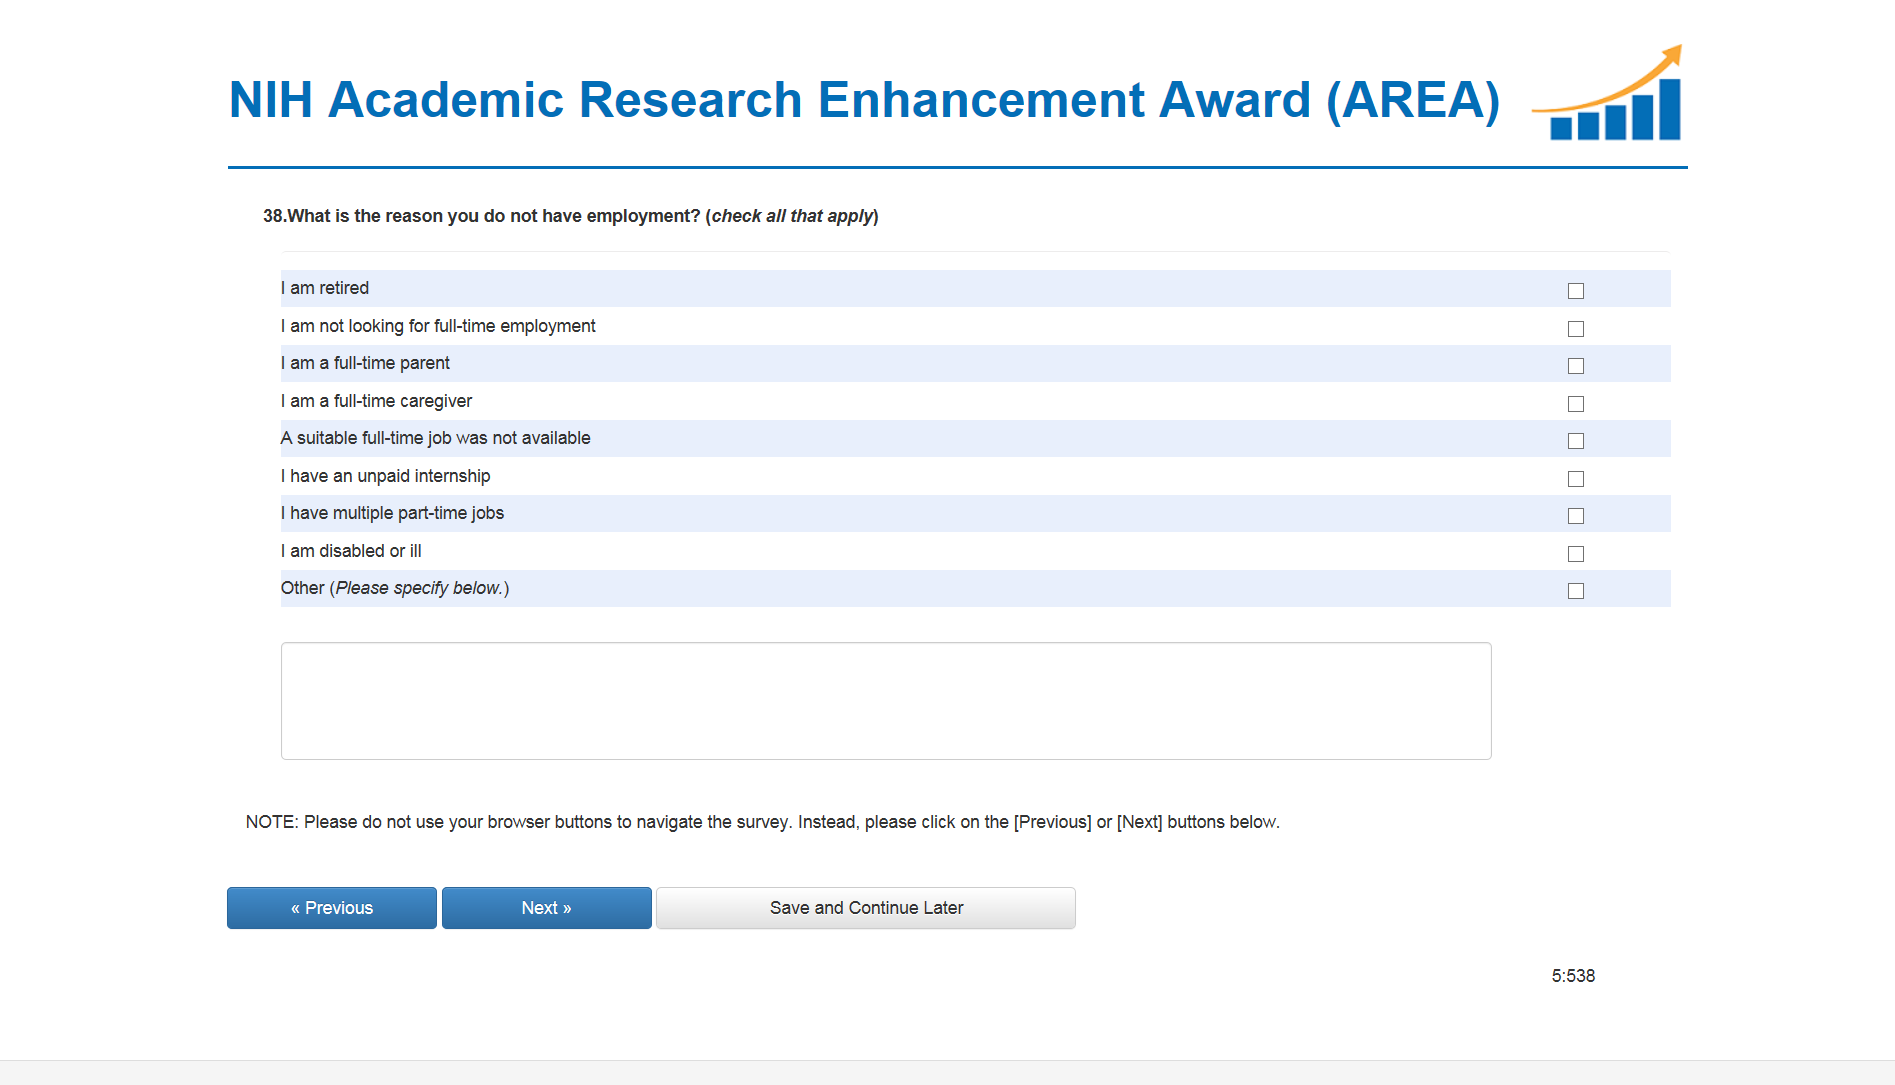Viewport: 1895px width, 1085px height.
Task: Click the 'I am disabled or ill' label
Action: coord(351,551)
